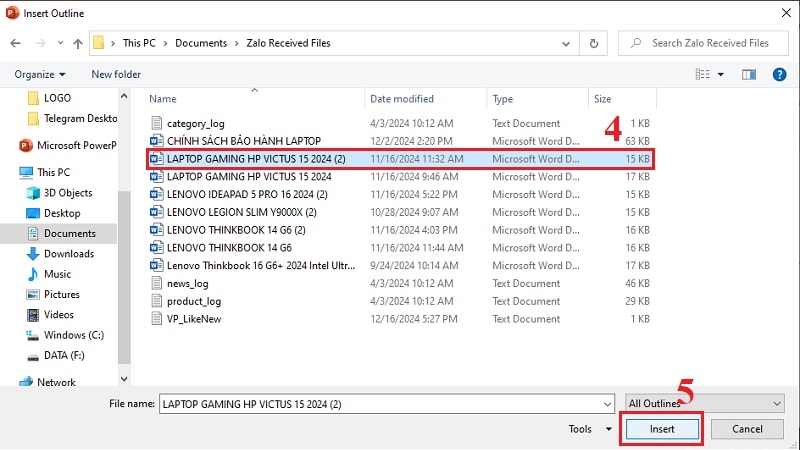Viewport: 800px width, 450px height.
Task: Click sidebar scrollbar down arrow
Action: point(124,379)
